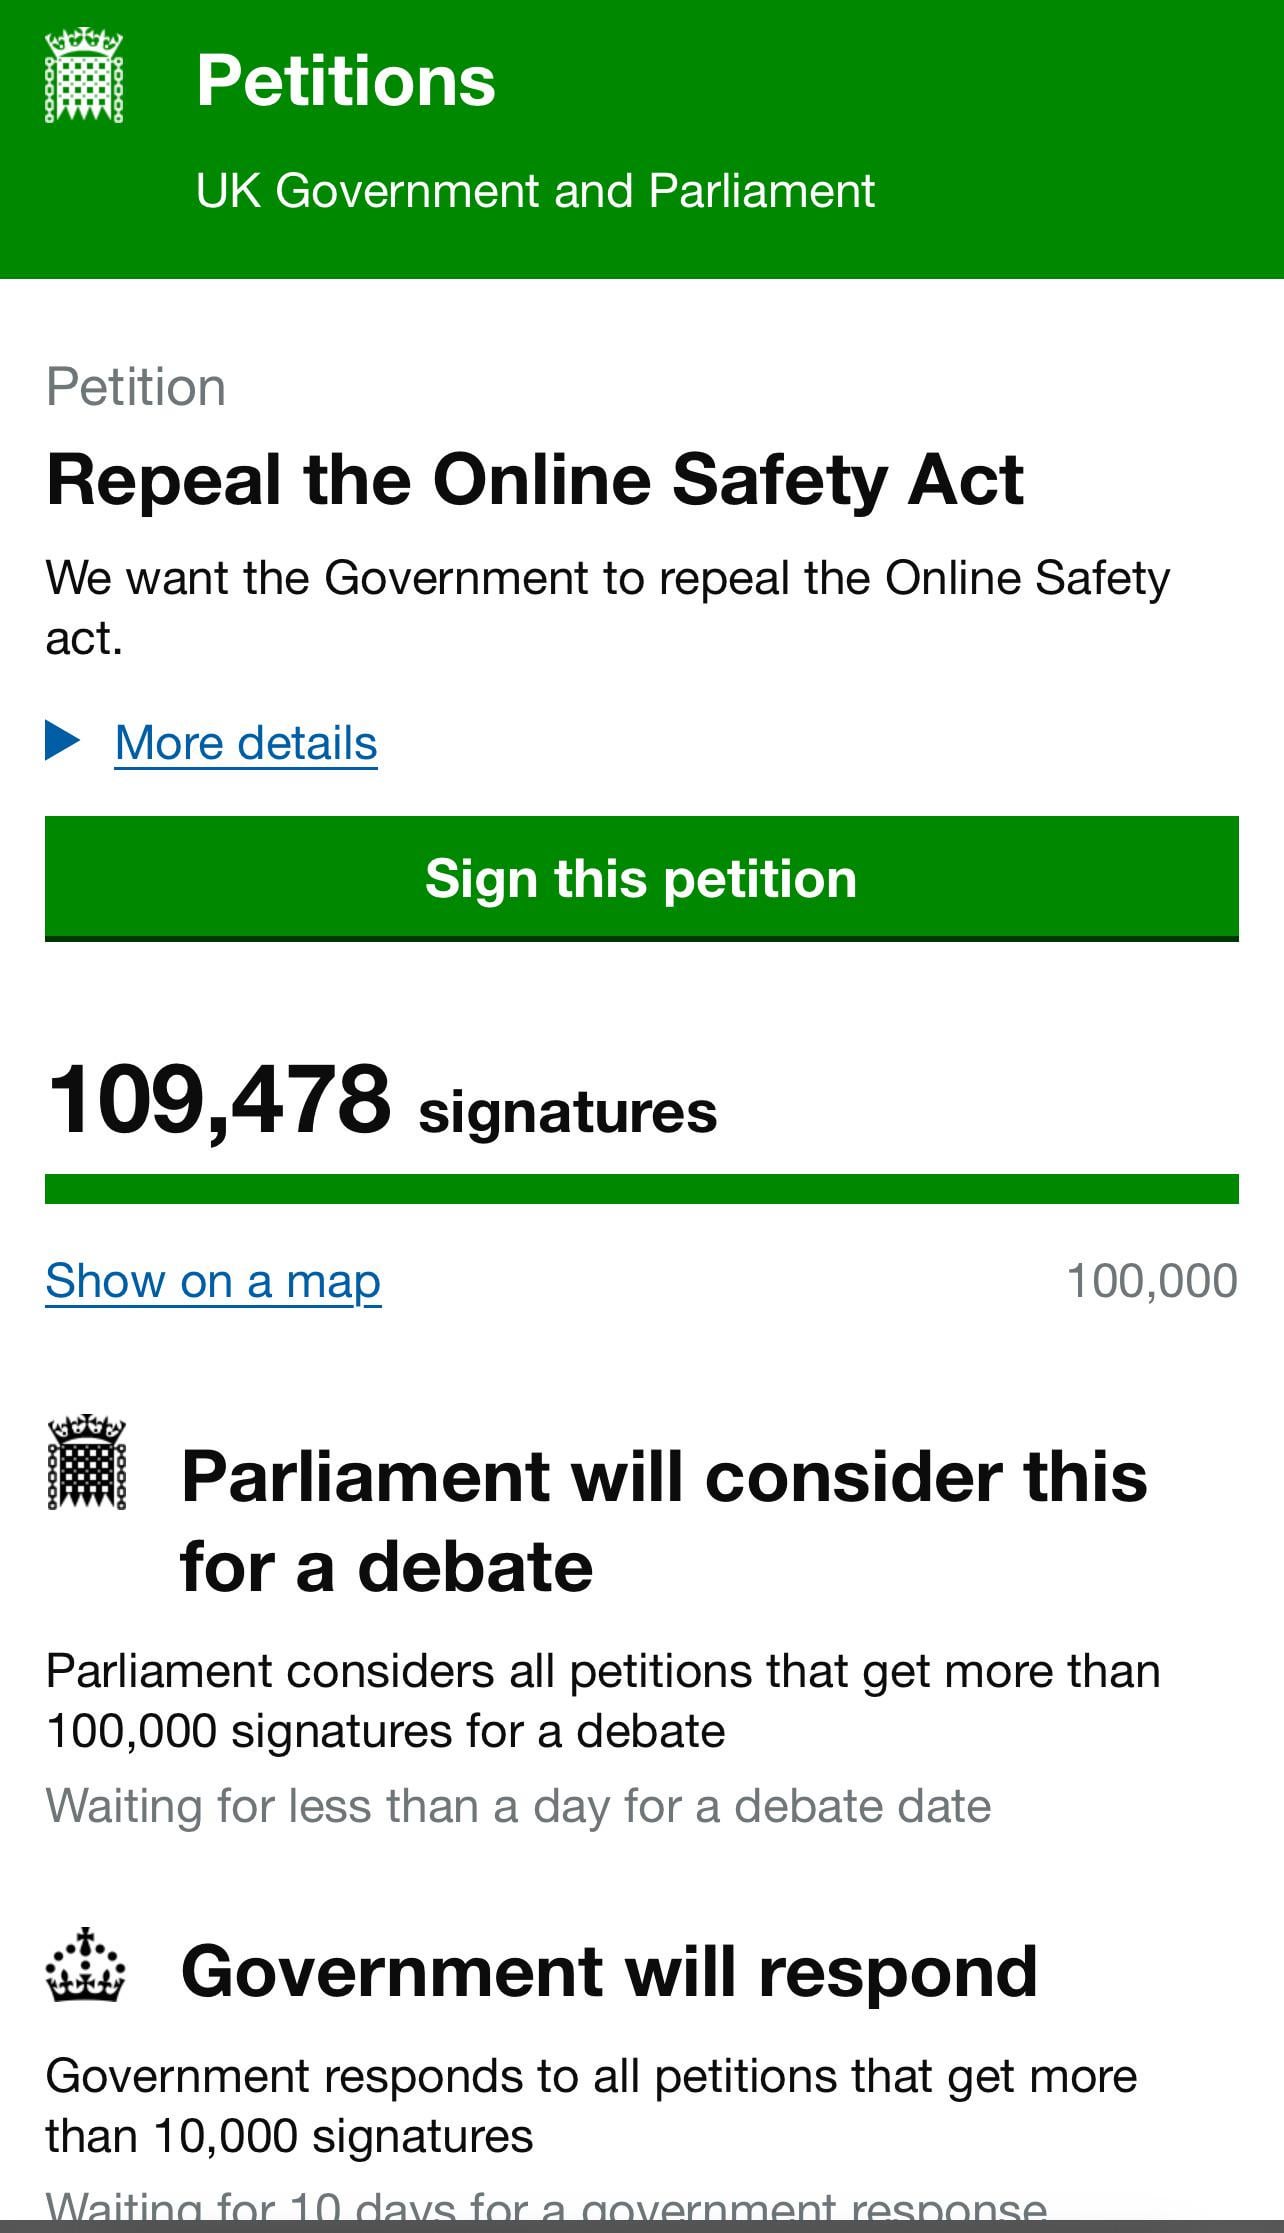Click the 100,000 target number label
The width and height of the screenshot is (1284, 2233).
click(x=1152, y=1281)
